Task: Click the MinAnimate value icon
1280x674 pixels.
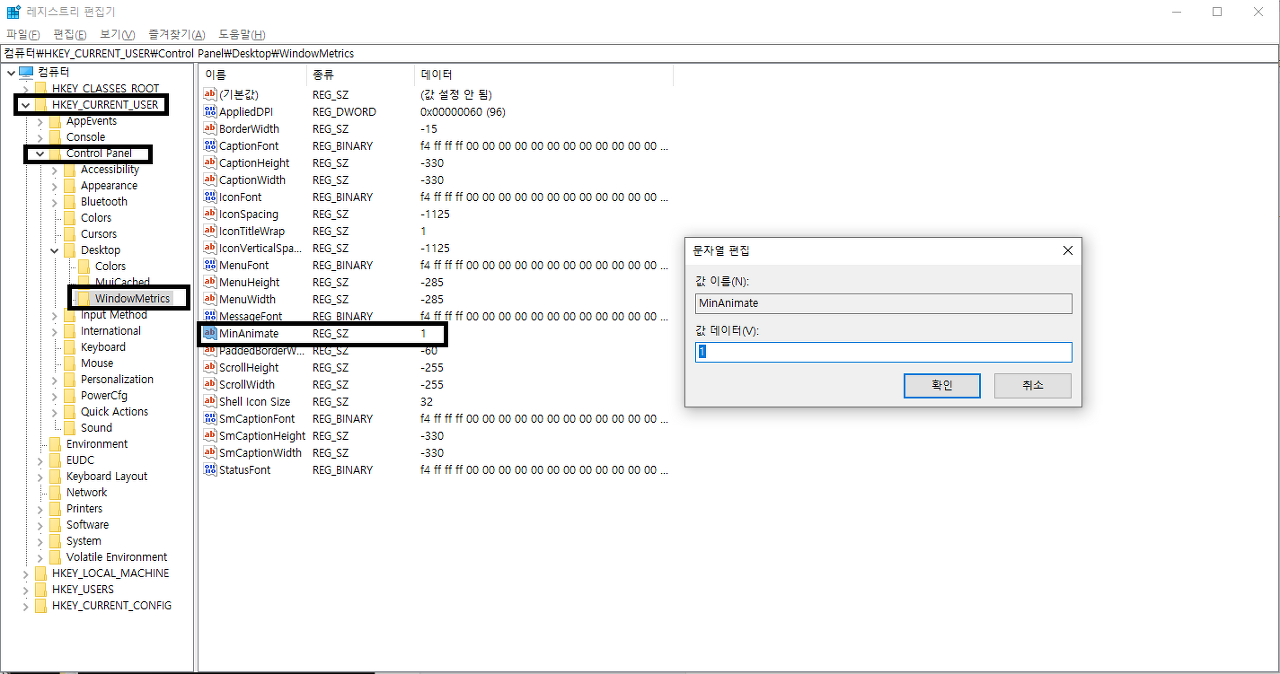Action: 210,333
